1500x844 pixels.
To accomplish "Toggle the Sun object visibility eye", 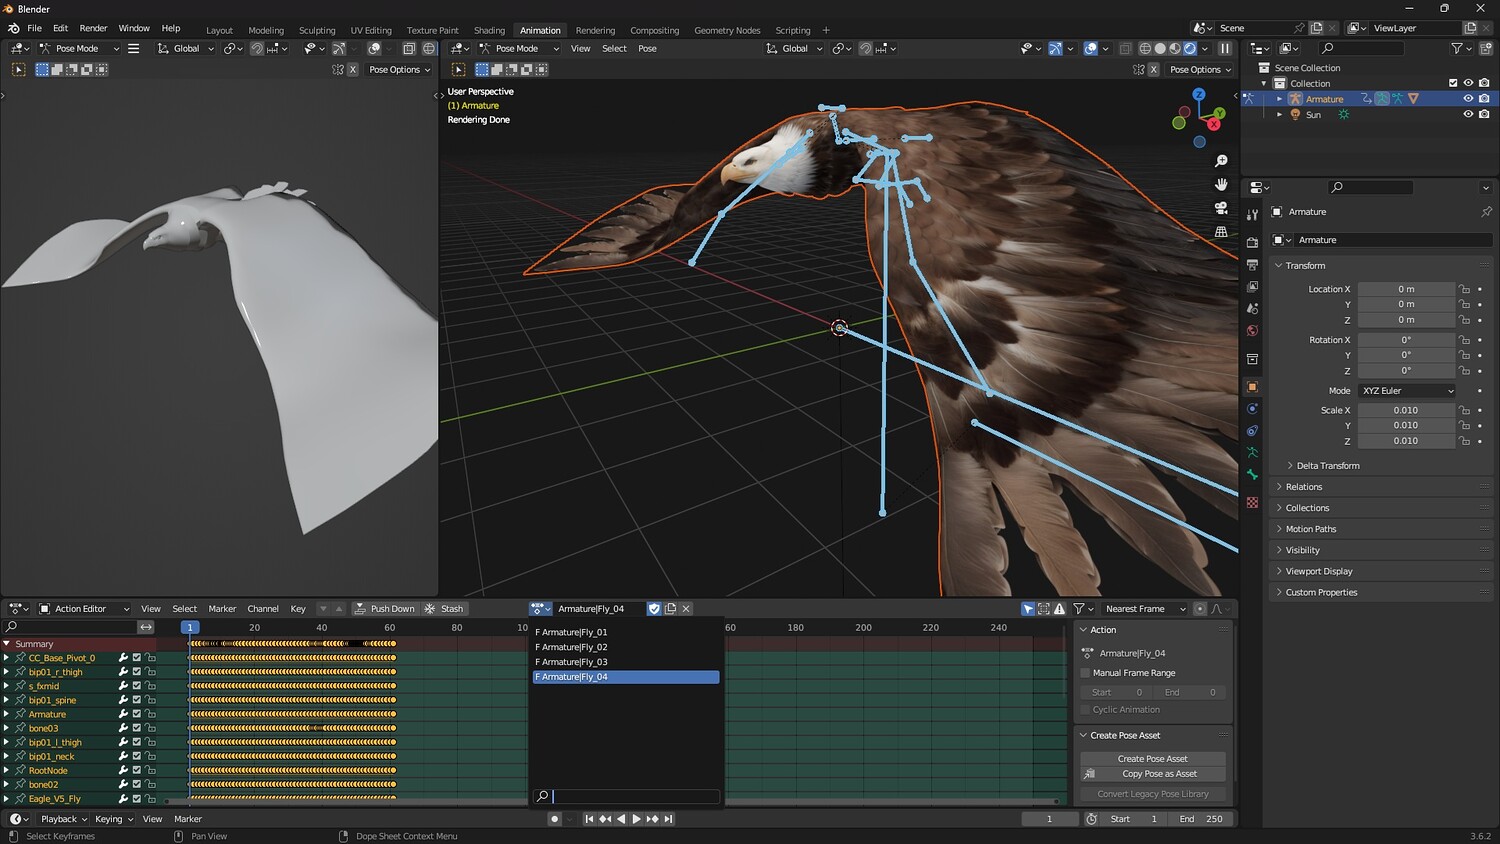I will click(1468, 114).
